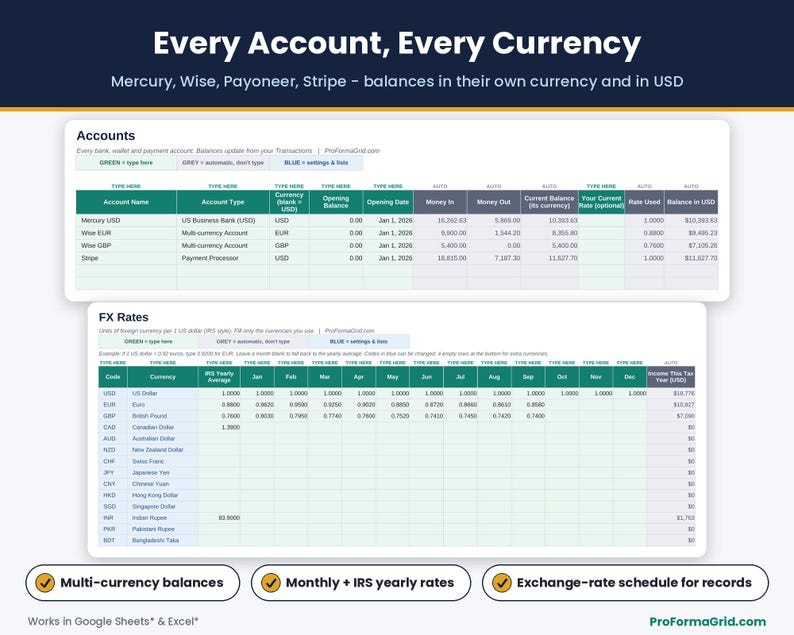Select the "IRS Yearly Average" column header

pyautogui.click(x=219, y=377)
